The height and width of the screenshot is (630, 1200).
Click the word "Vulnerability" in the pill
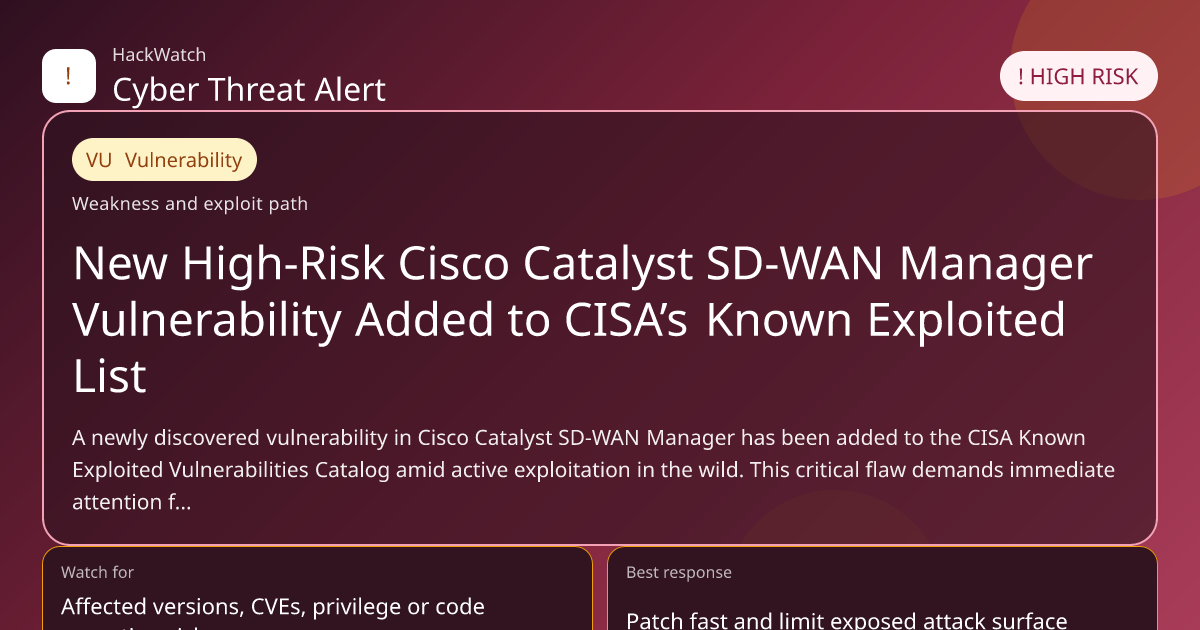coord(184,160)
